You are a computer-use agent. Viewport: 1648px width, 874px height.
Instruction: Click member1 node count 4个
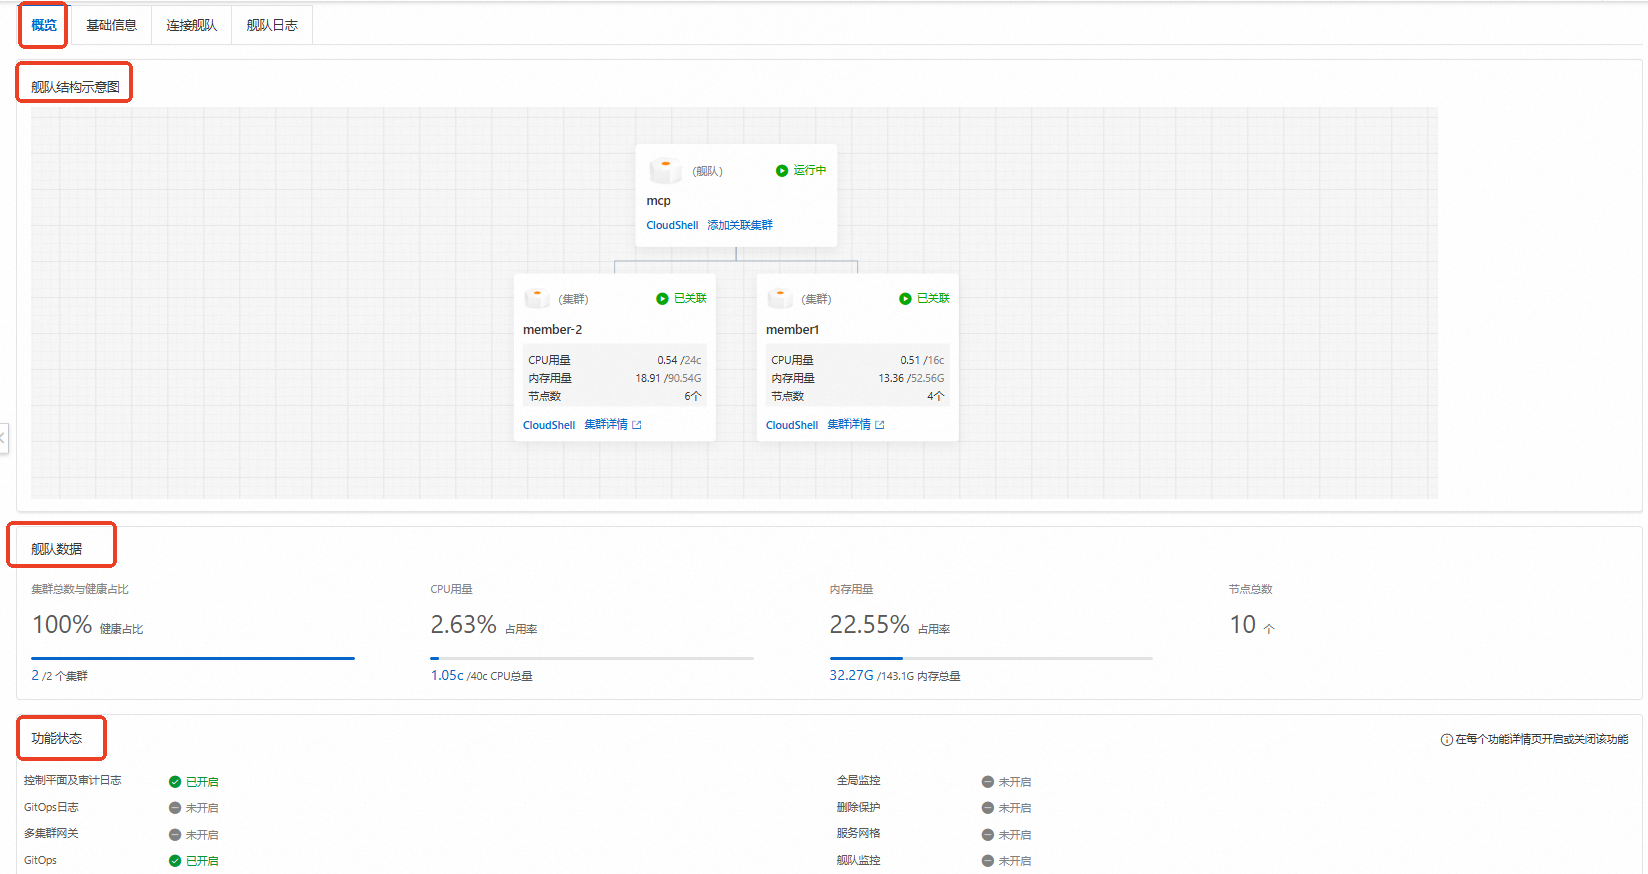936,396
